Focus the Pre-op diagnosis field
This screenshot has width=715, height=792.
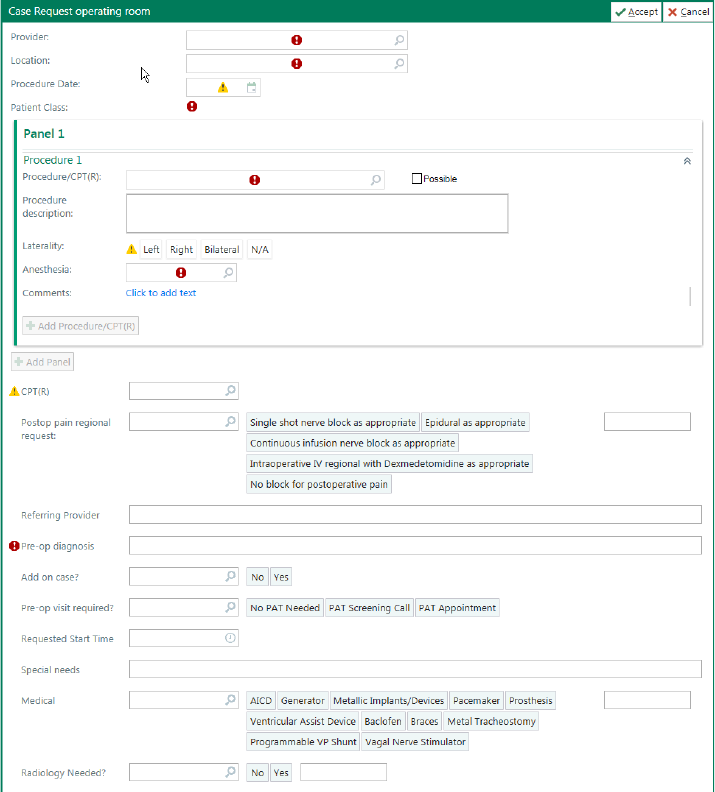click(415, 546)
